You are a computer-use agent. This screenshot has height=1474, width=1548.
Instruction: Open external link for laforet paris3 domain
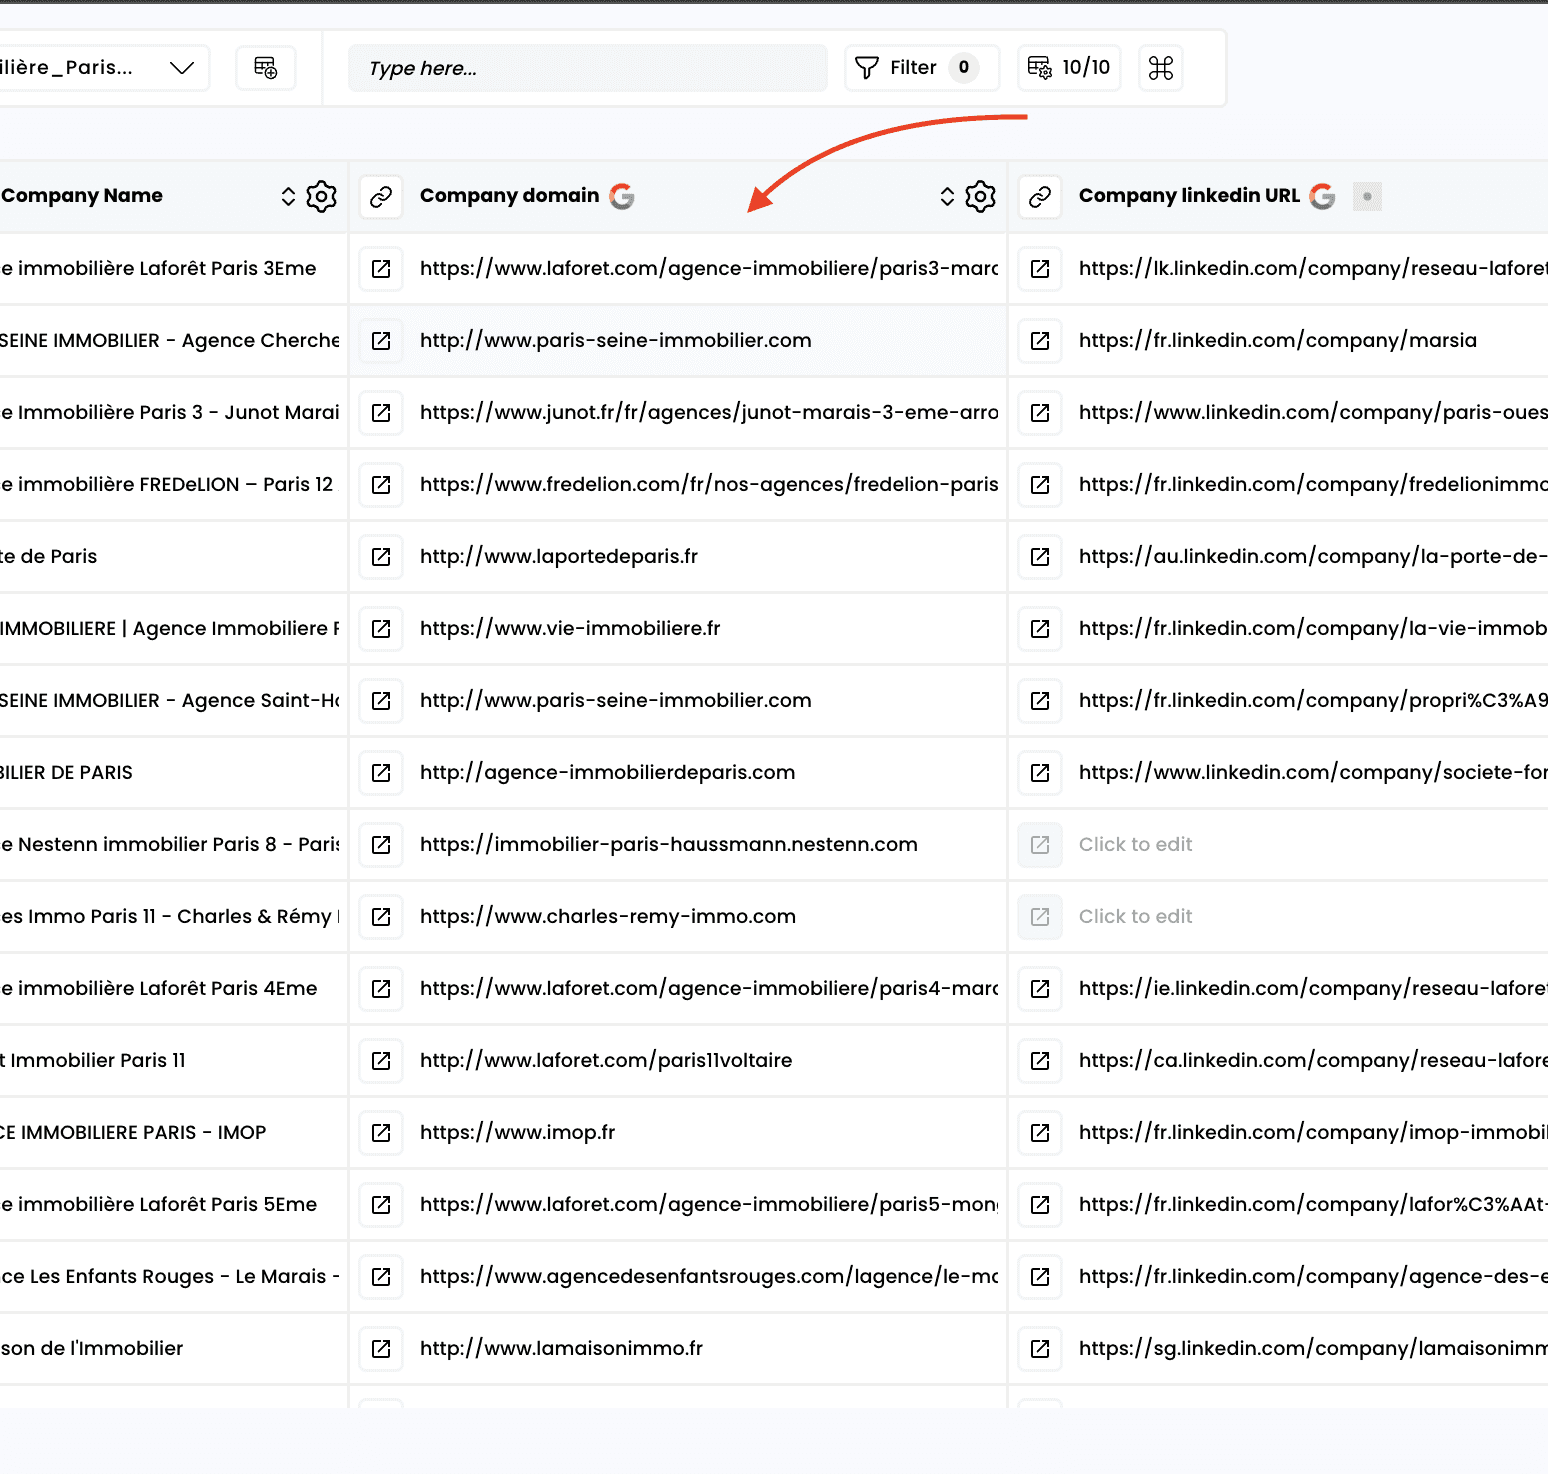[381, 268]
